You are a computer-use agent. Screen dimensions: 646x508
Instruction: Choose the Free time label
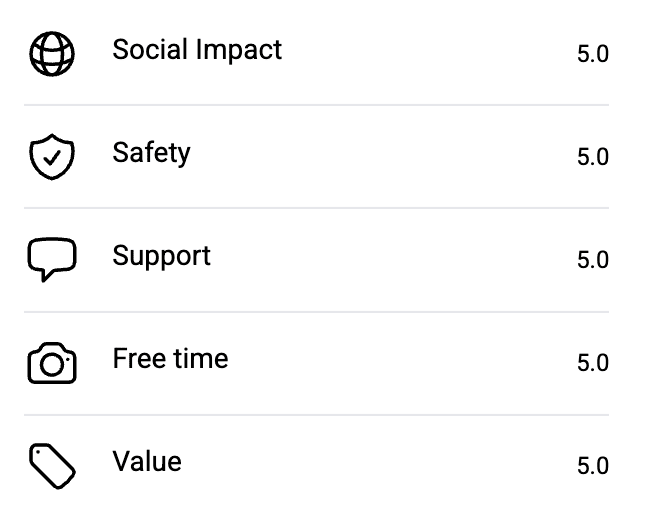click(x=170, y=359)
